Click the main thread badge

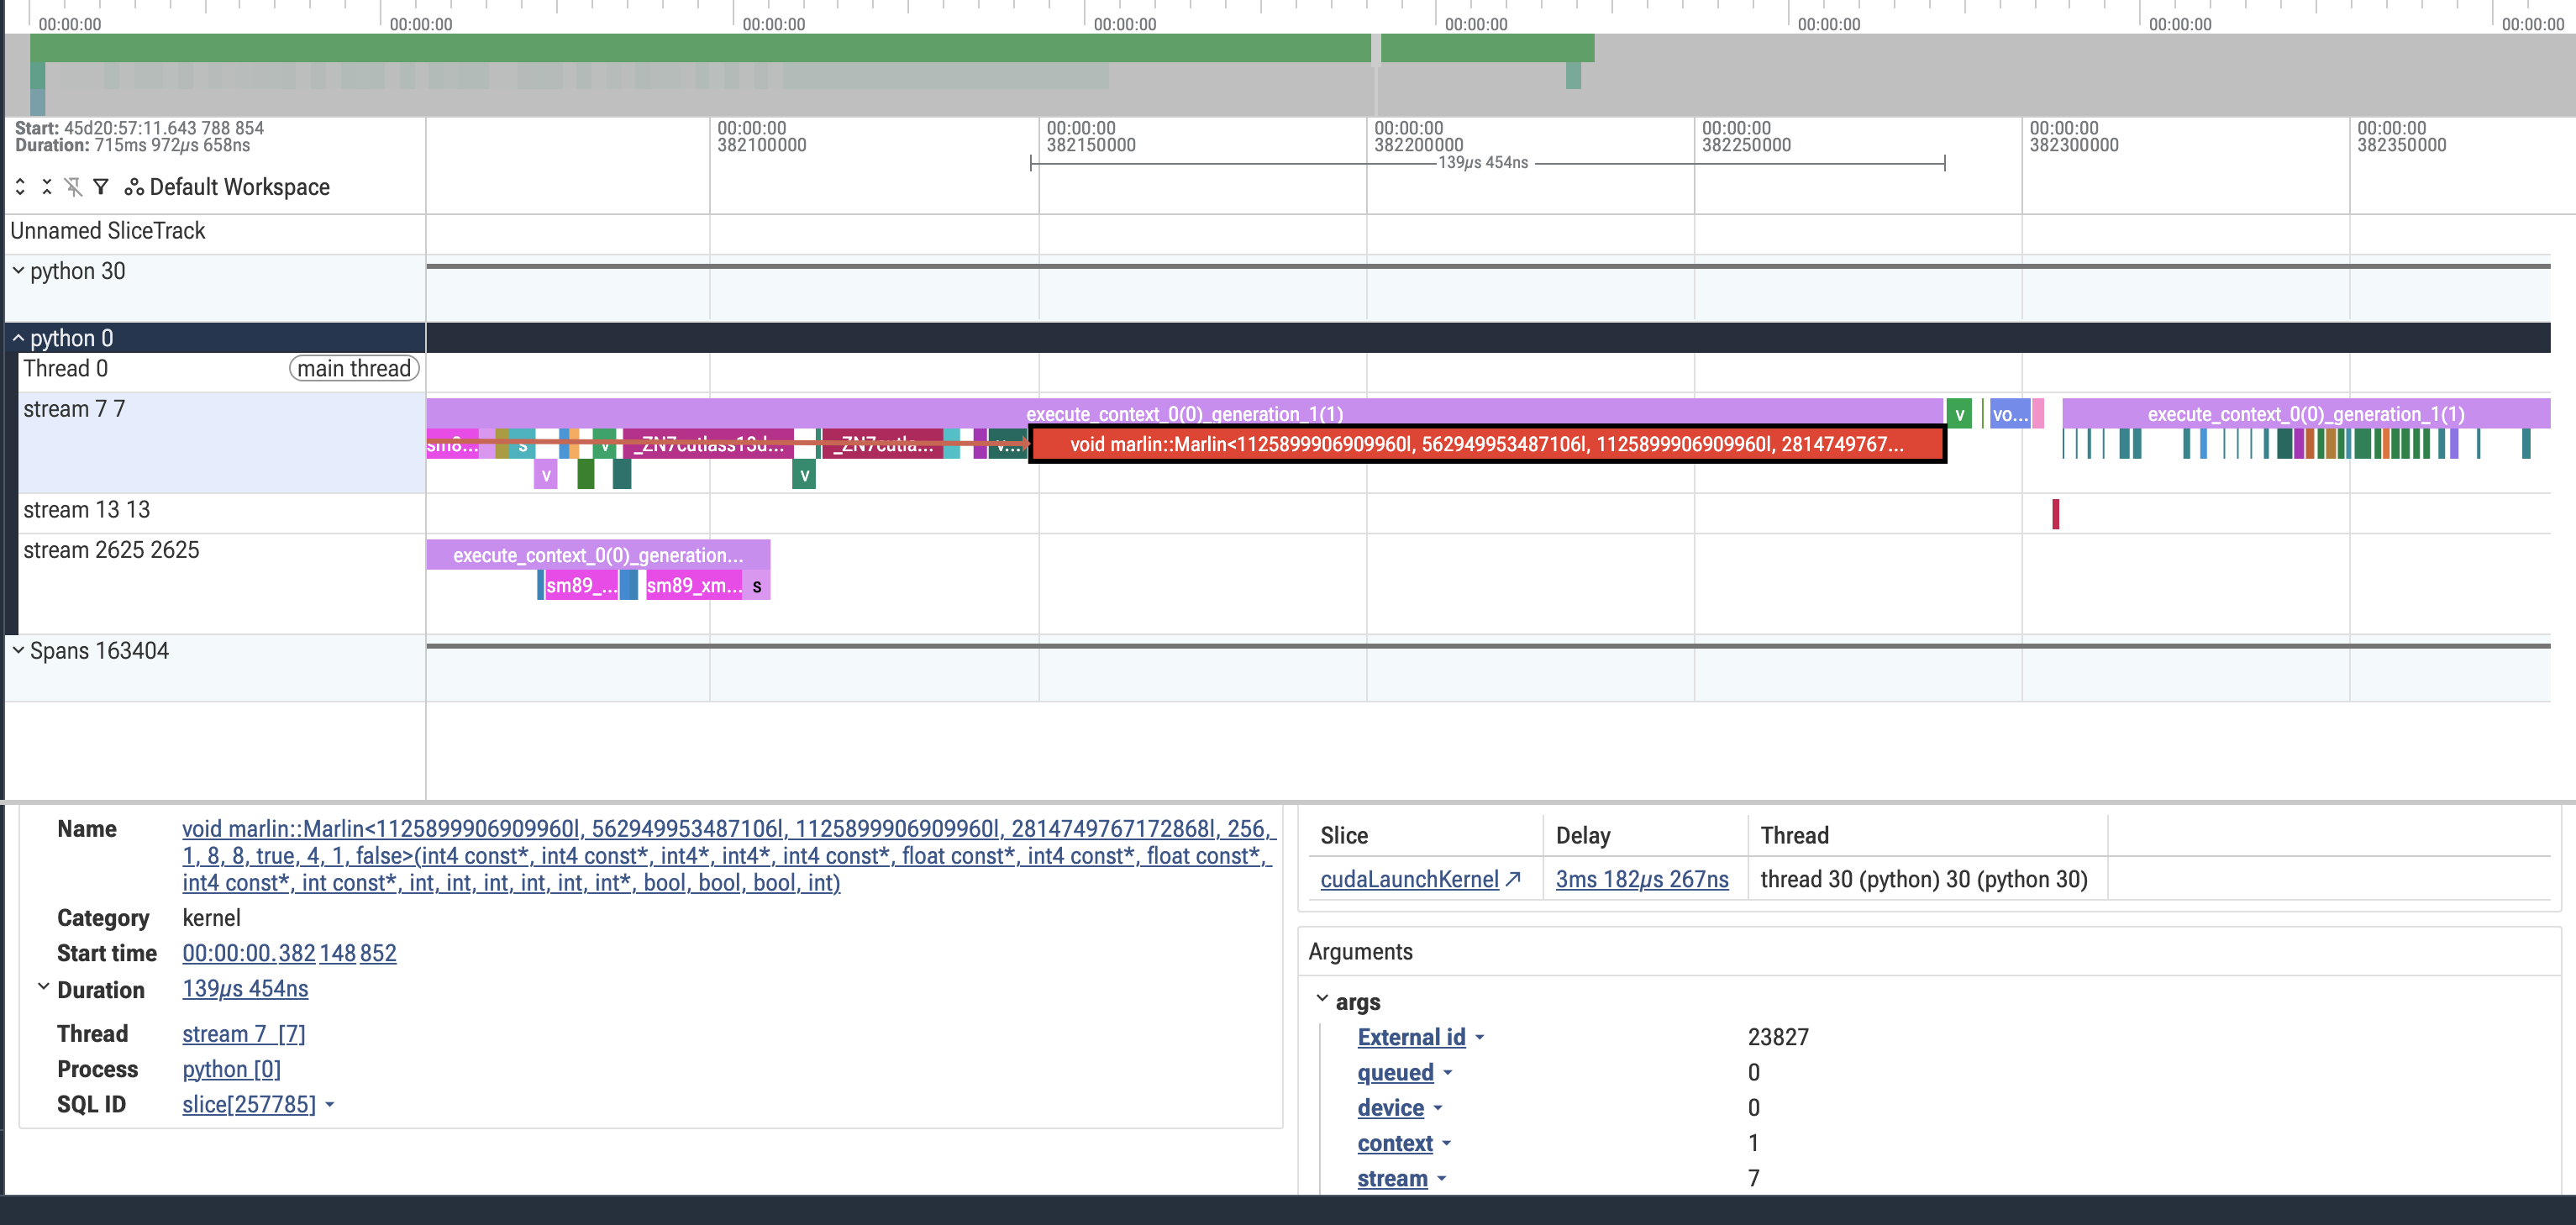[x=354, y=369]
